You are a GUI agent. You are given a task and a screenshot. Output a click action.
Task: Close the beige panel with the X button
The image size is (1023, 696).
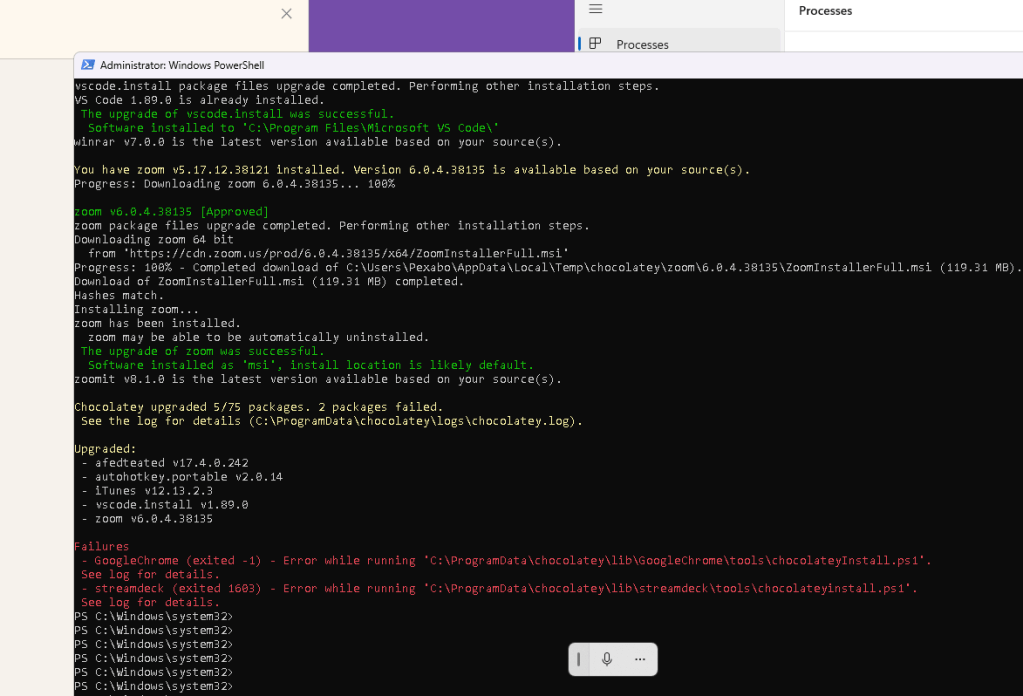click(286, 14)
